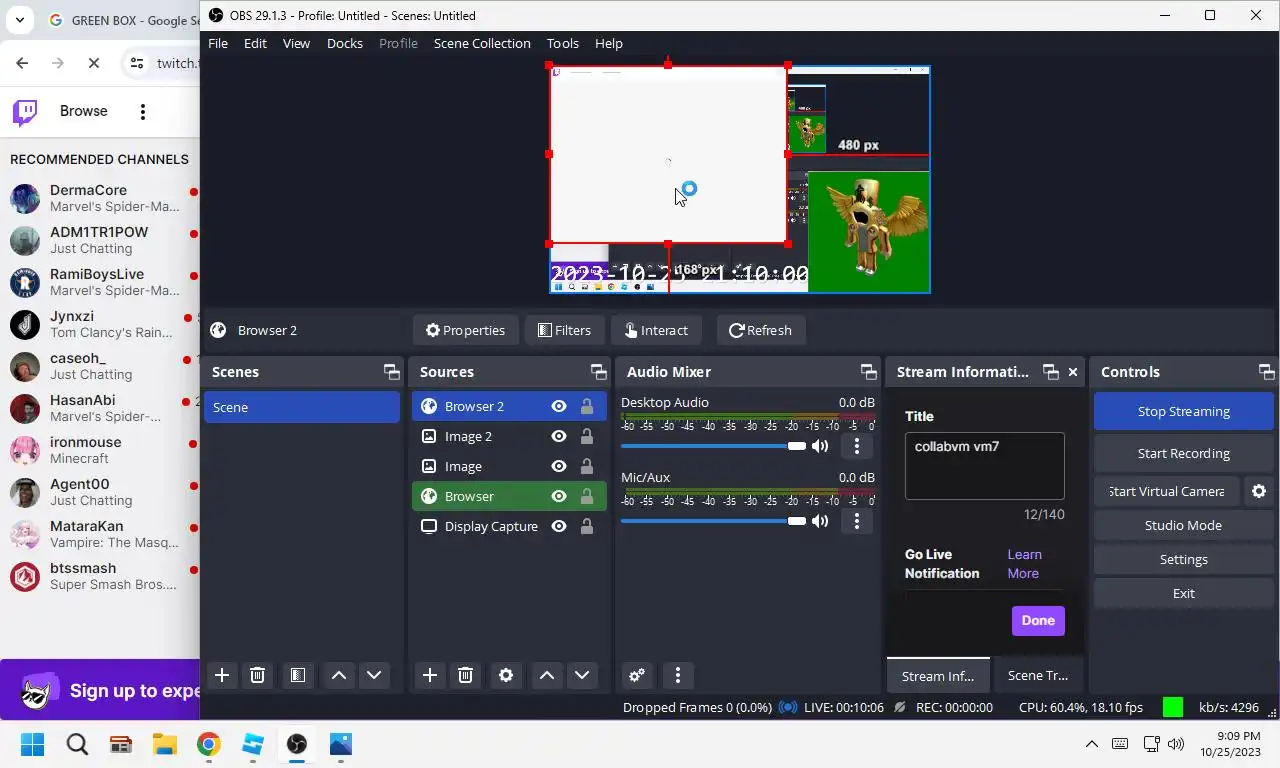This screenshot has width=1280, height=768.
Task: Click Stop Streaming button
Action: pyautogui.click(x=1184, y=411)
